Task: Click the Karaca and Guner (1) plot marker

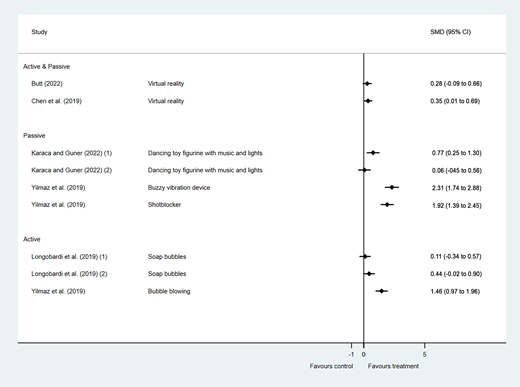Action: (x=373, y=153)
